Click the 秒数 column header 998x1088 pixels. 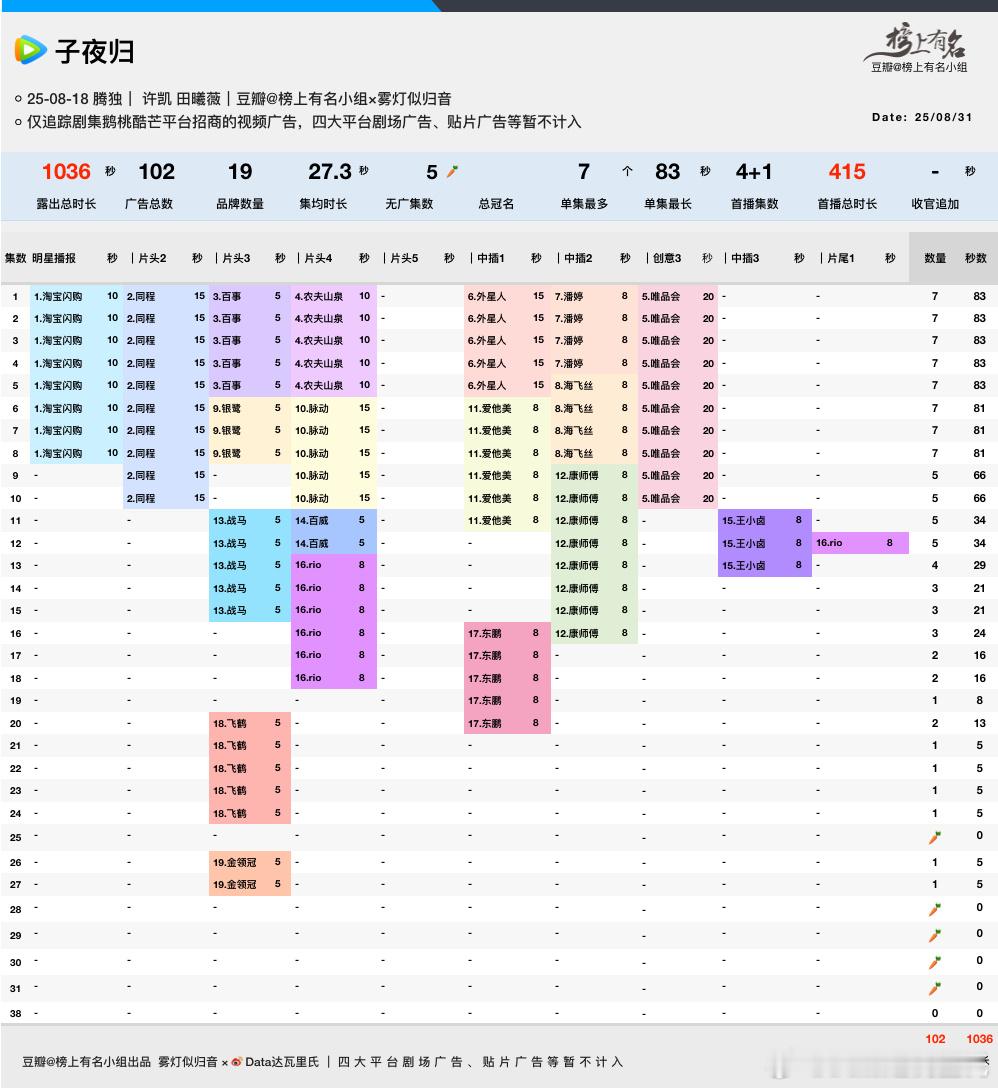[976, 258]
